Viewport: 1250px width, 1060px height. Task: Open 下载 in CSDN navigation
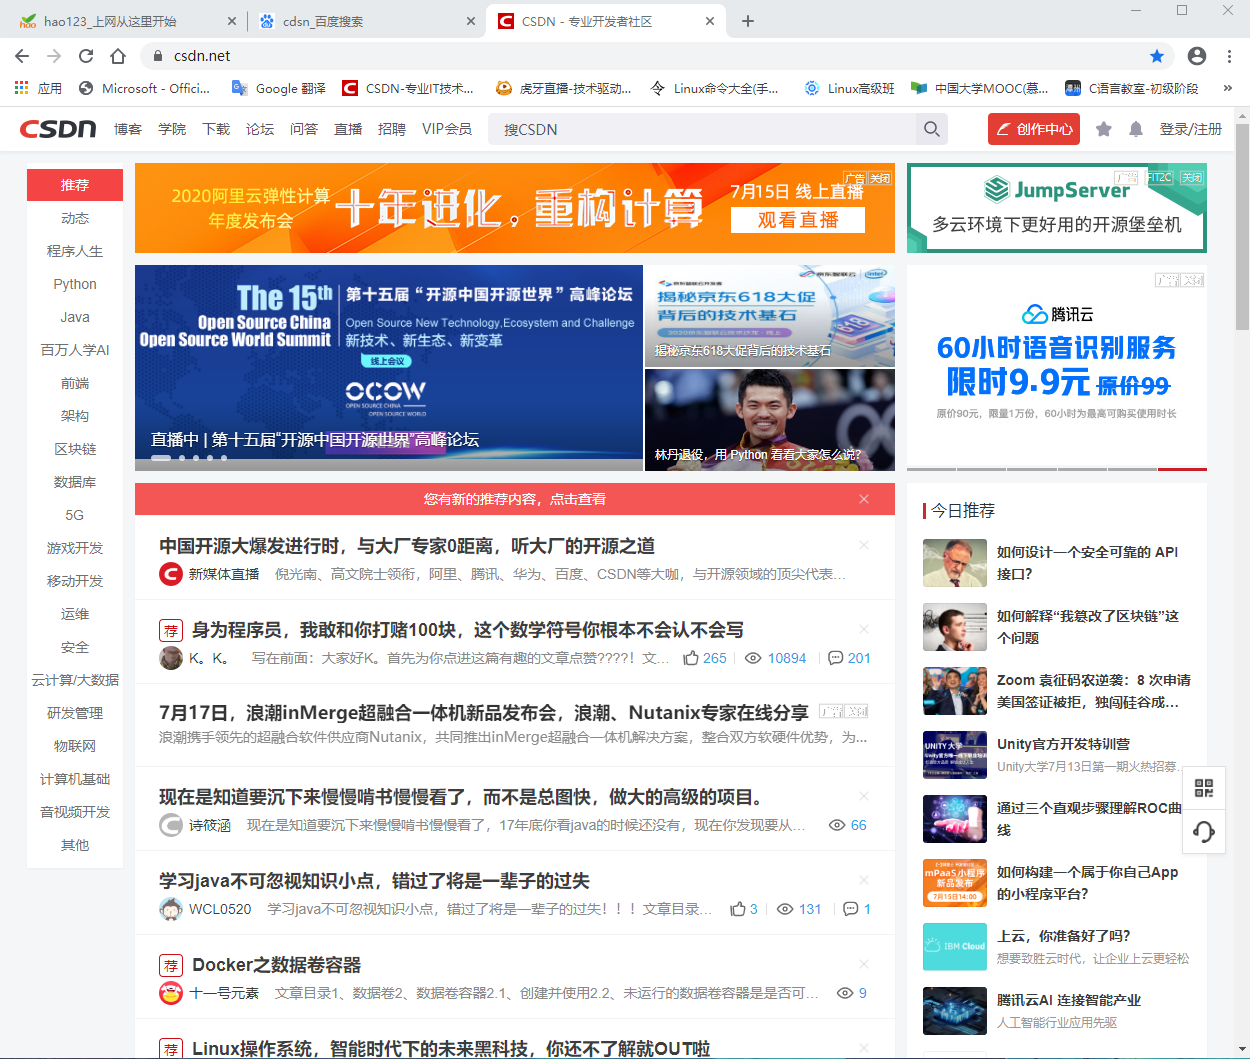click(216, 129)
